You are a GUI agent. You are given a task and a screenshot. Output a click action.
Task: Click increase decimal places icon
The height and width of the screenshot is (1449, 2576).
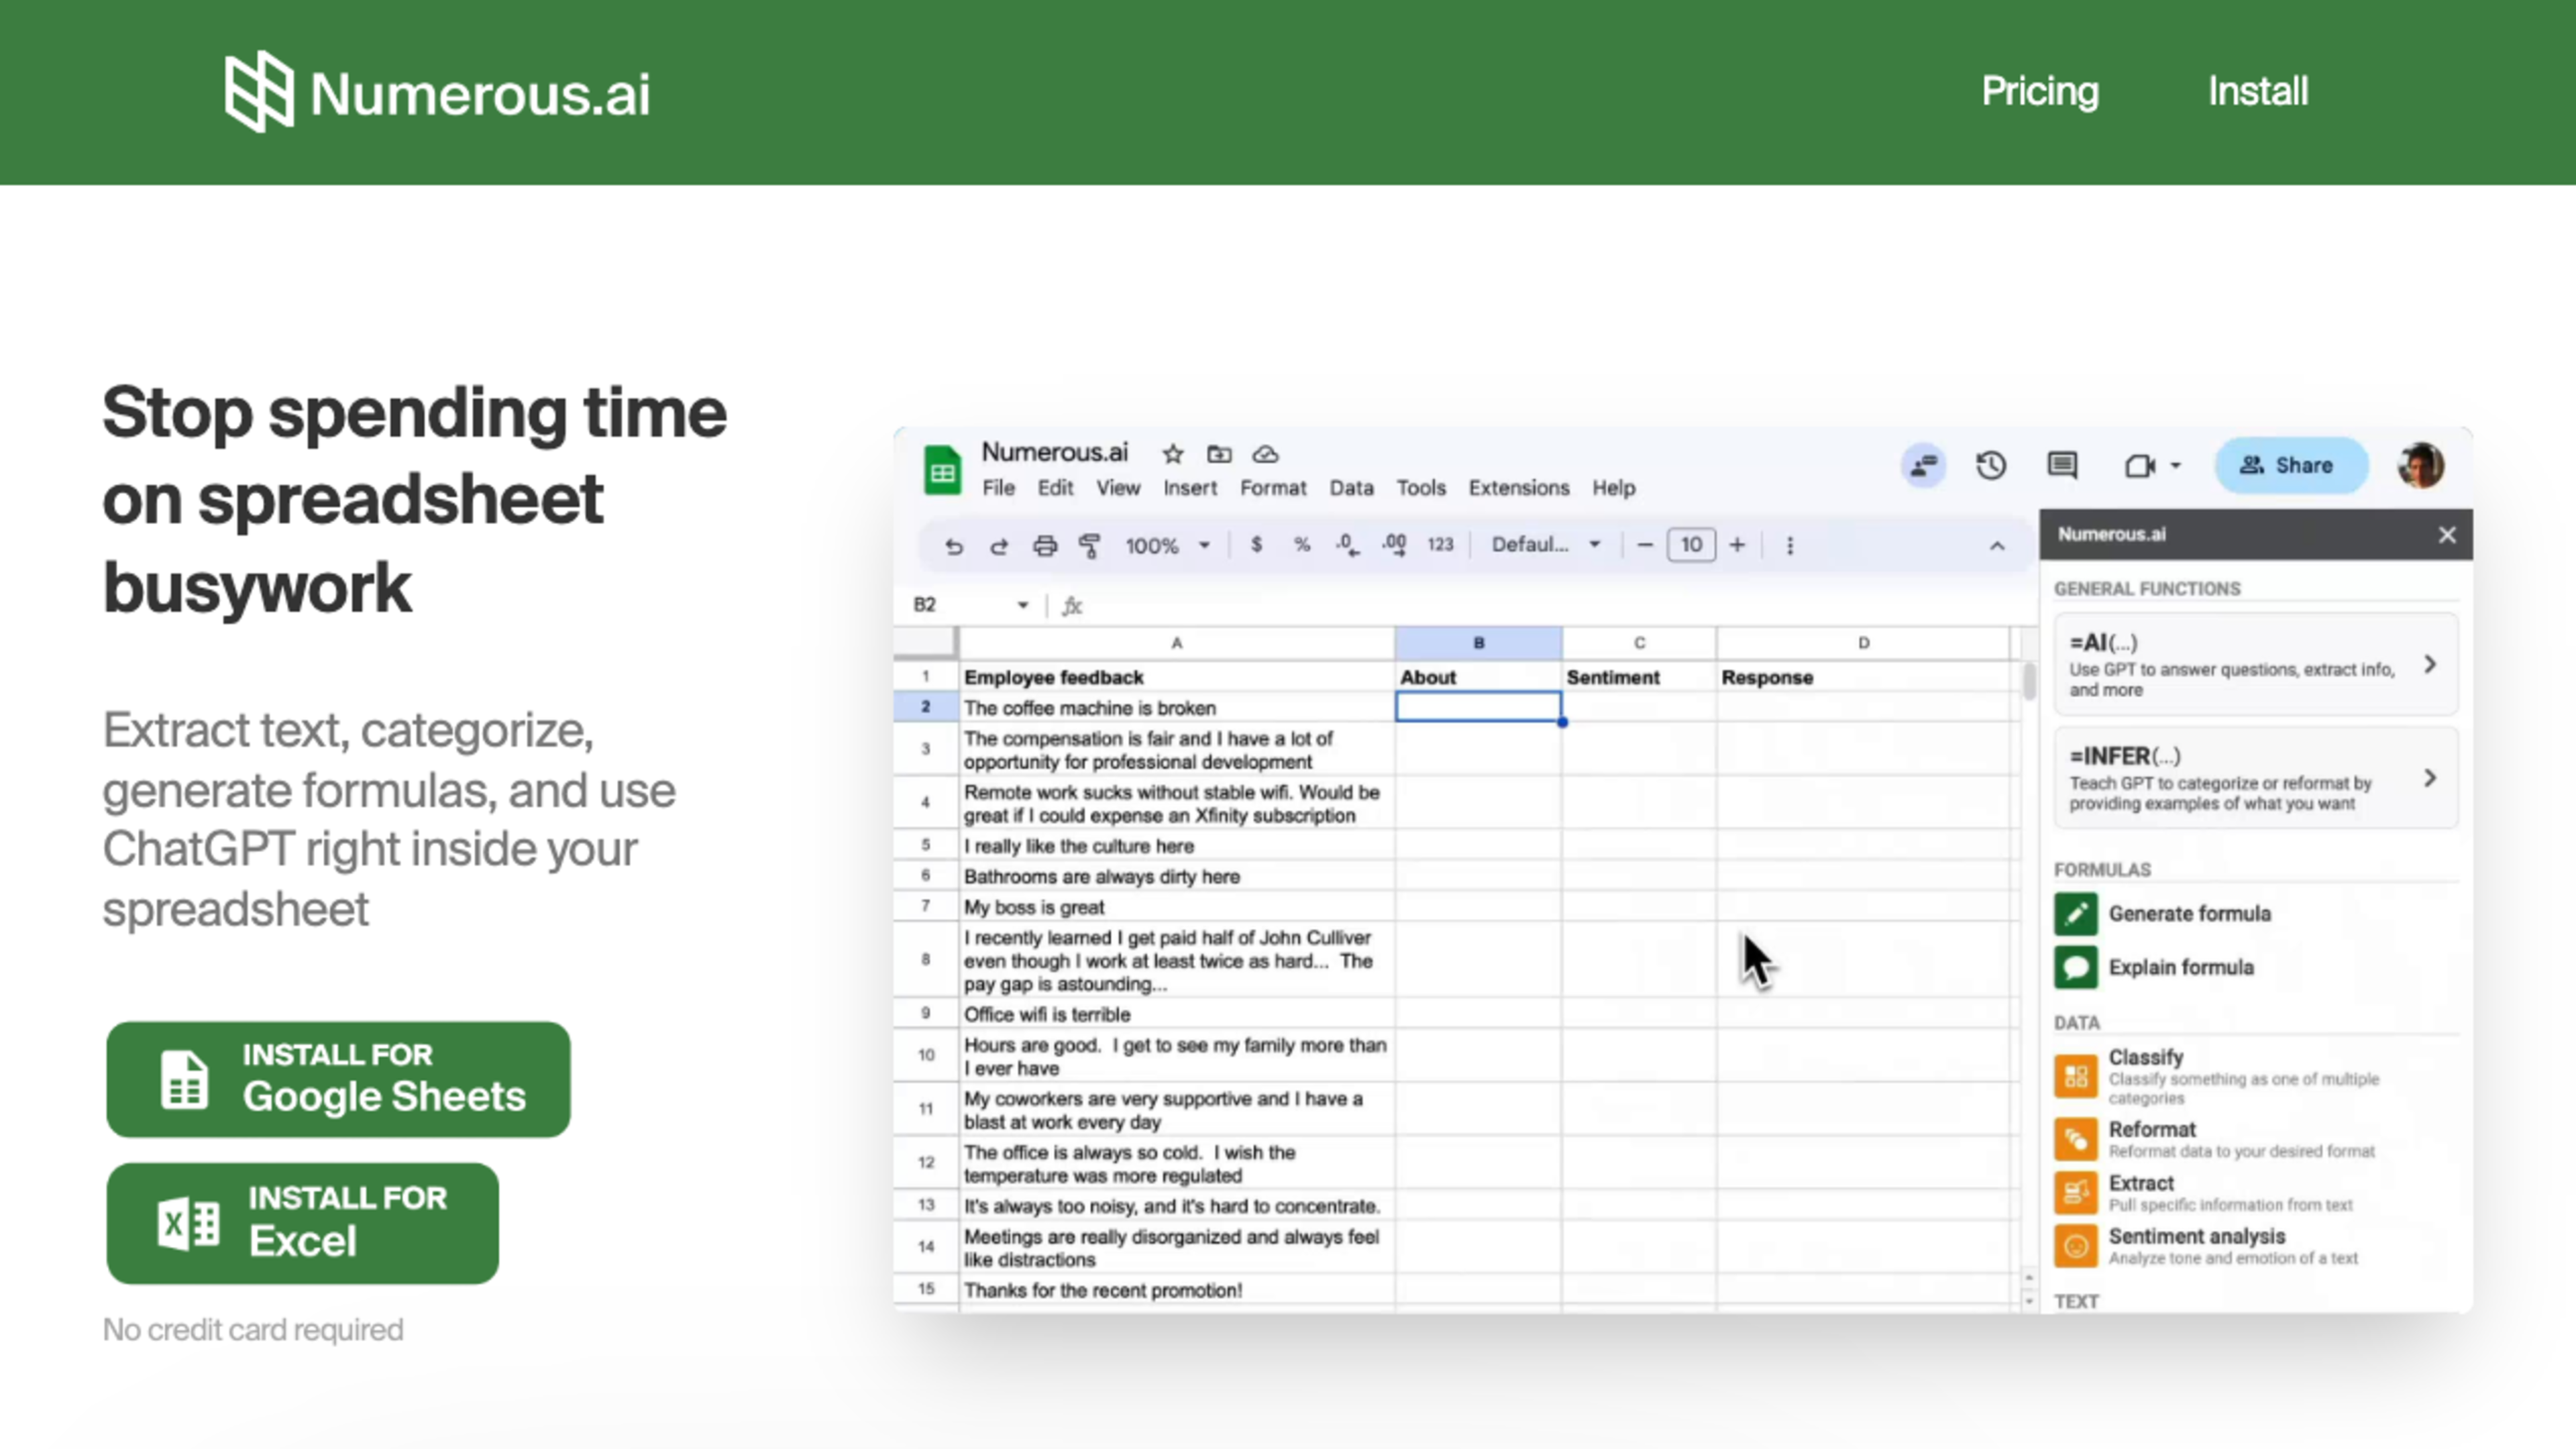point(1394,545)
